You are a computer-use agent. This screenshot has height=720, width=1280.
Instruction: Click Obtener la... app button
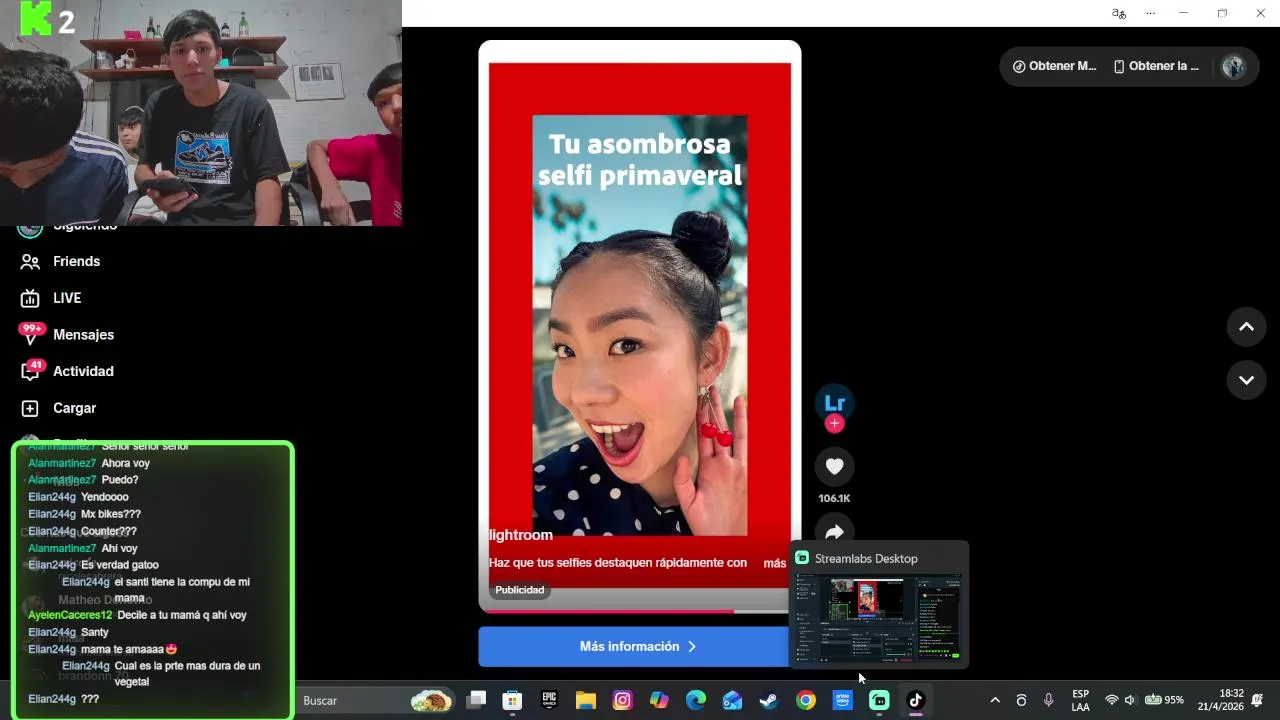coord(1156,66)
